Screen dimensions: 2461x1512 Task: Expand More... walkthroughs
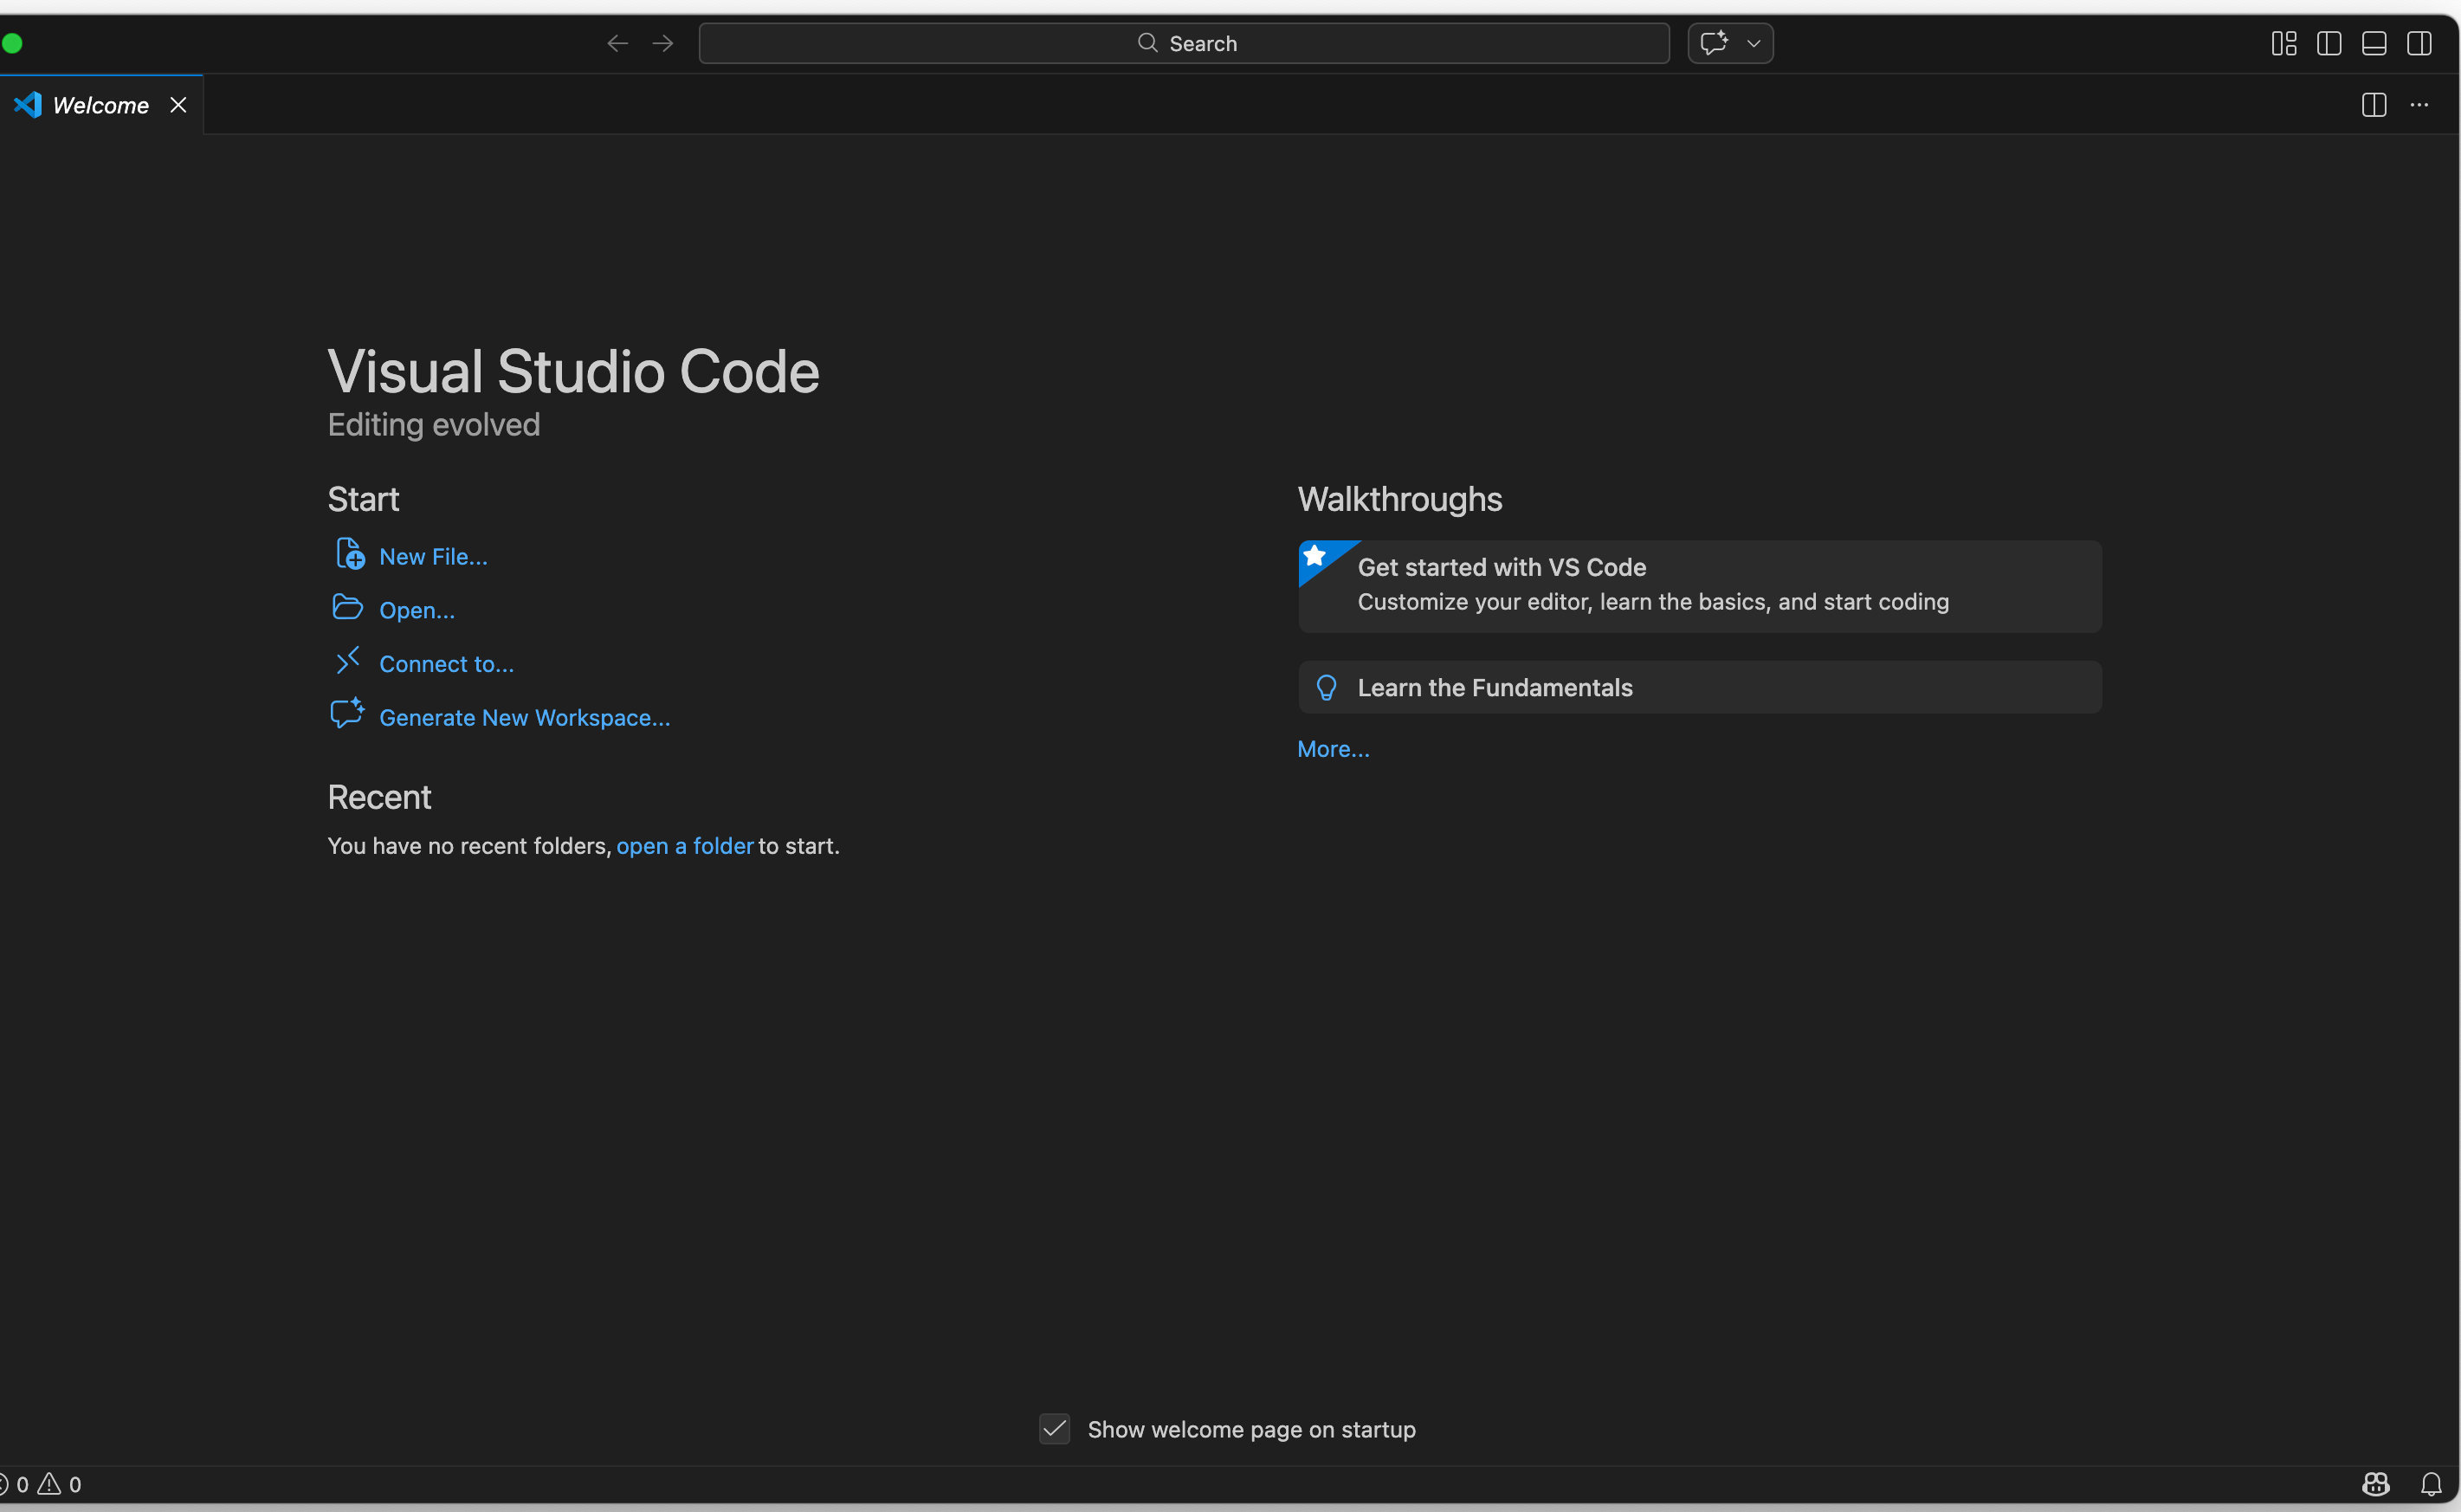point(1332,749)
